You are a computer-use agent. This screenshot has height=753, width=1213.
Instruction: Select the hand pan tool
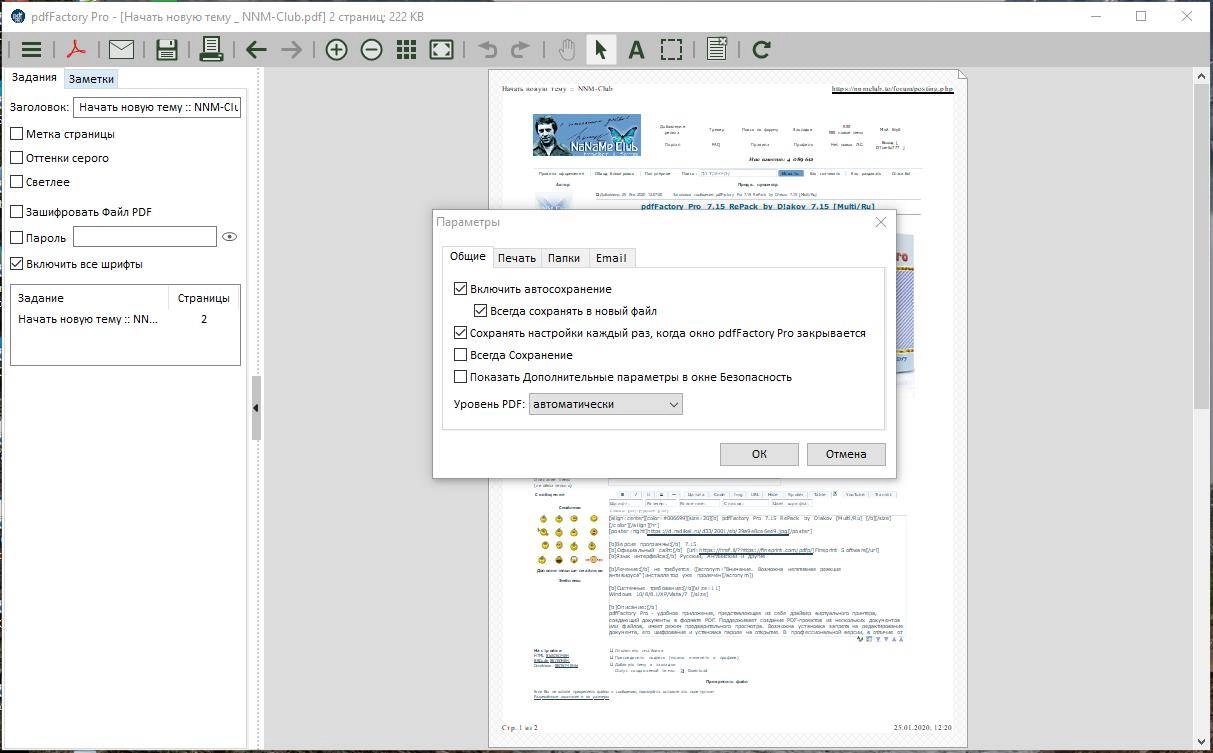coord(566,49)
